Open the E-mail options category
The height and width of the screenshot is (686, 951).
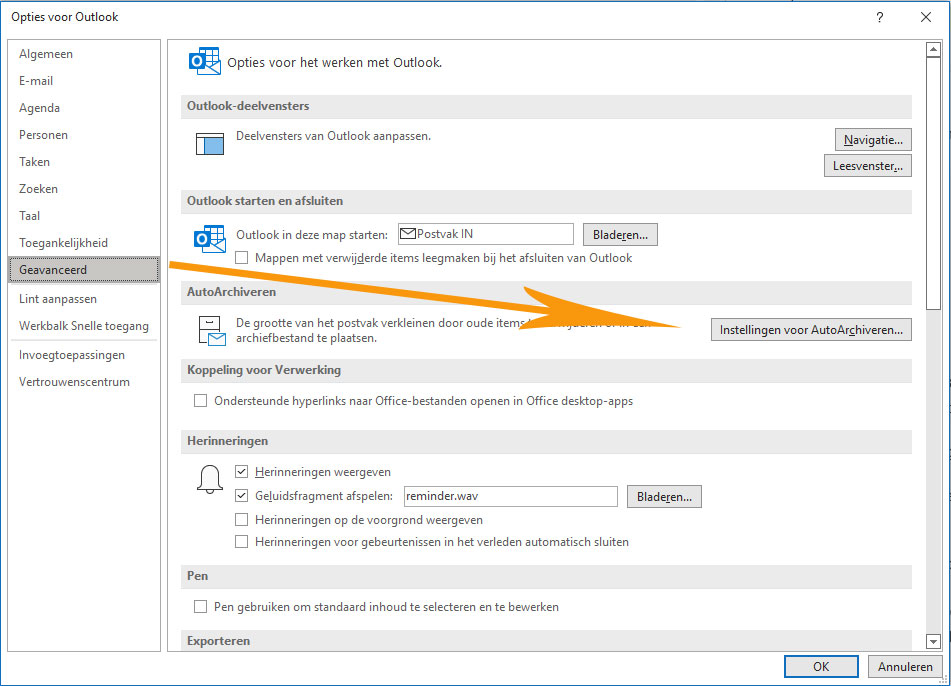(x=36, y=81)
